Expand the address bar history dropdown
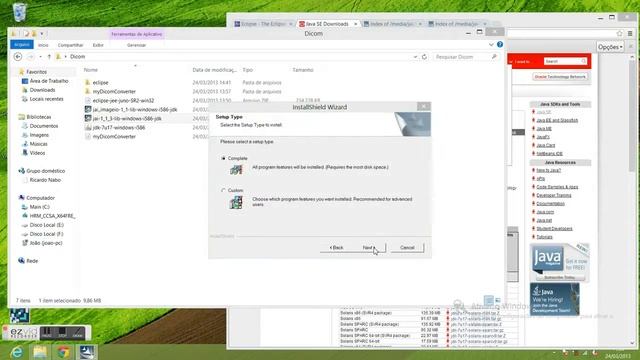 (x=415, y=57)
